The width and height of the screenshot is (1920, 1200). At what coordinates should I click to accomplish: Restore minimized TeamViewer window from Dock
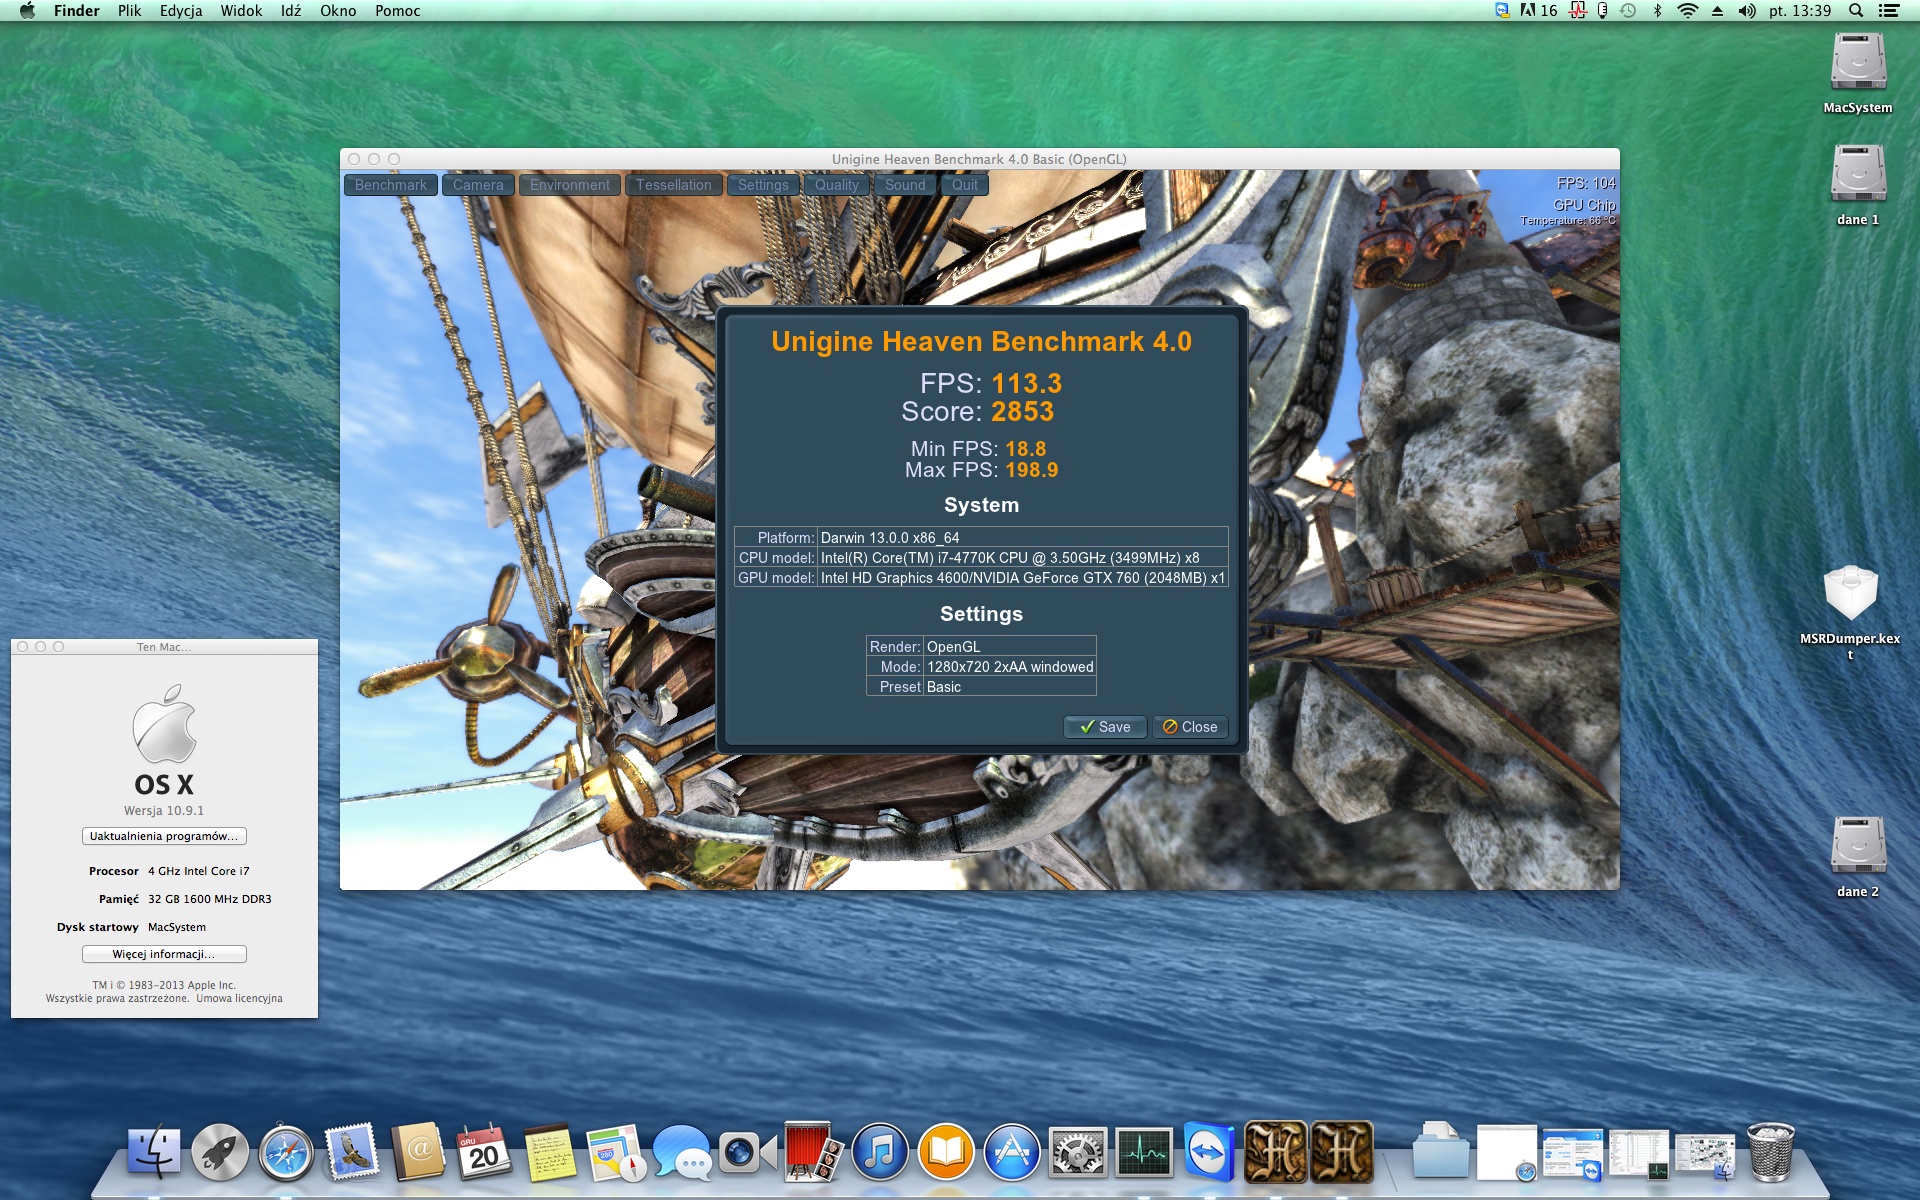tap(1573, 1152)
